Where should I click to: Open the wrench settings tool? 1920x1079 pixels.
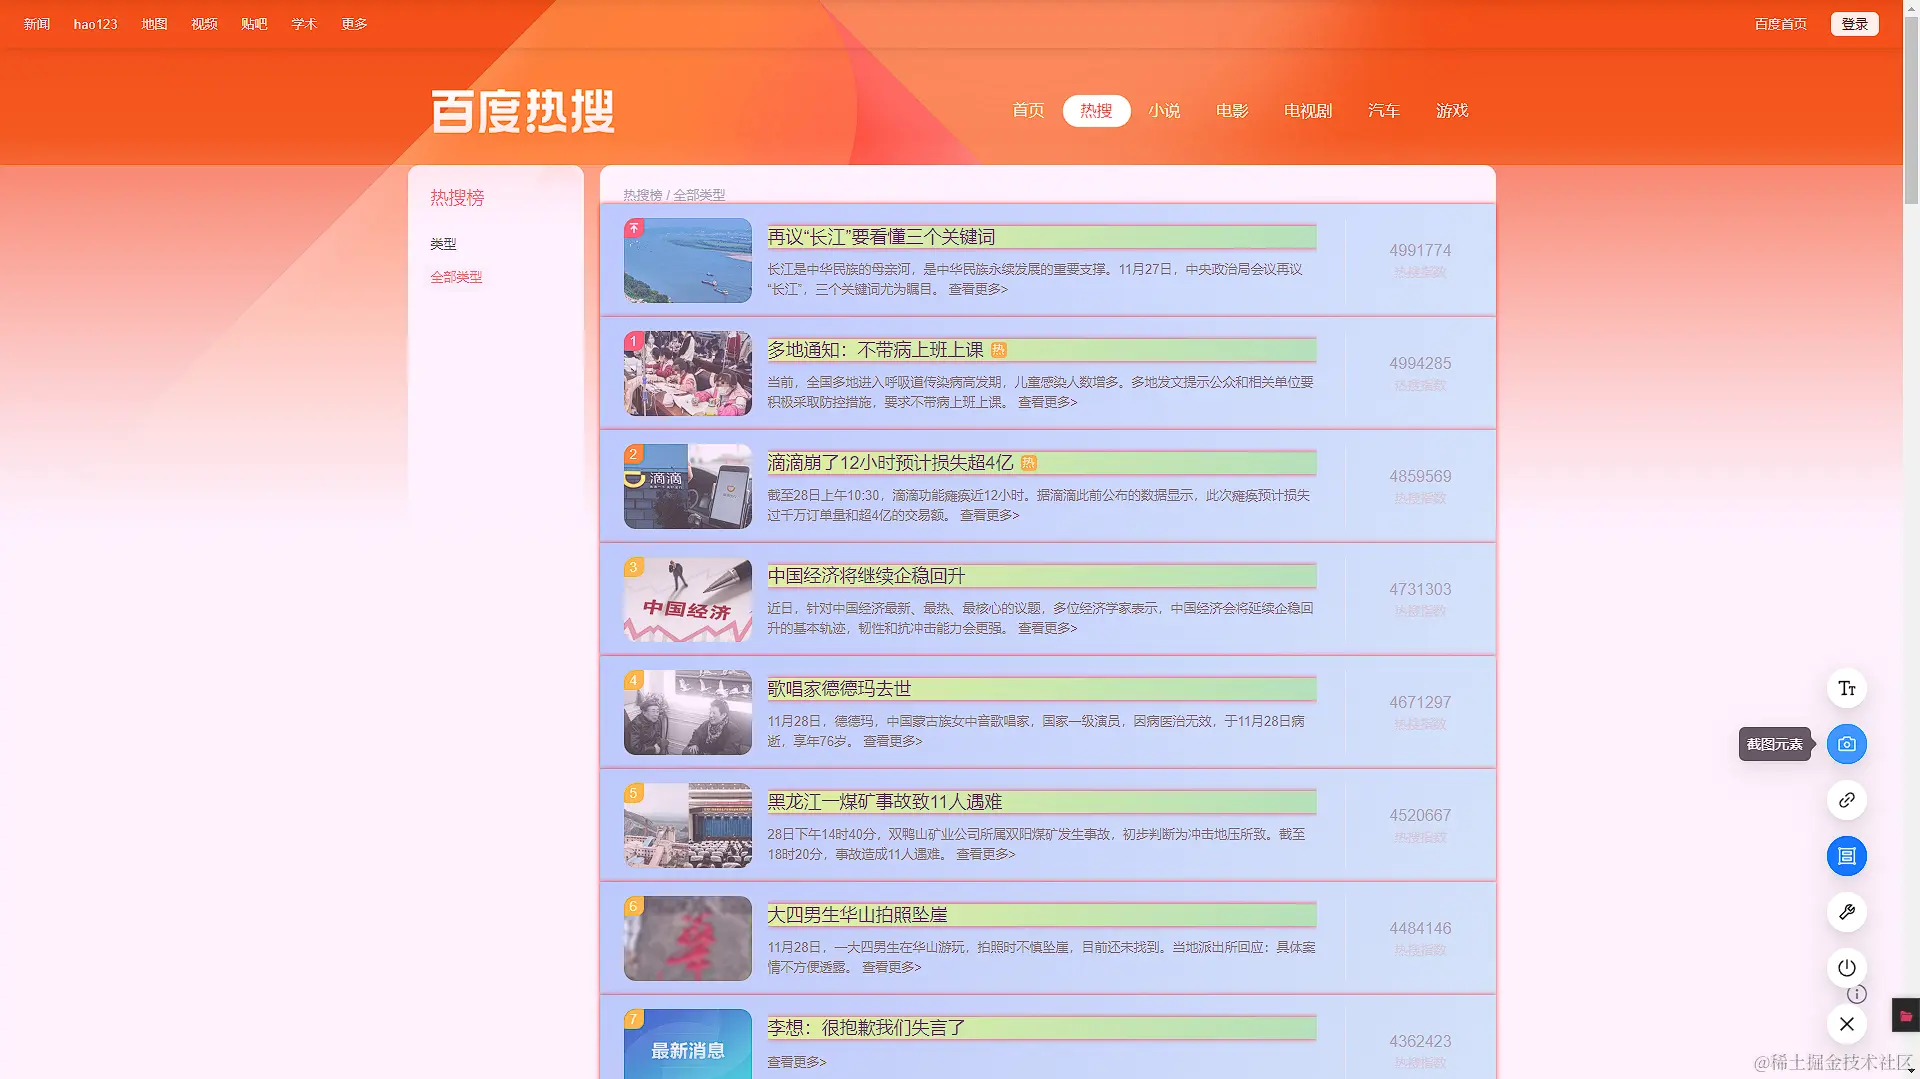(x=1846, y=912)
